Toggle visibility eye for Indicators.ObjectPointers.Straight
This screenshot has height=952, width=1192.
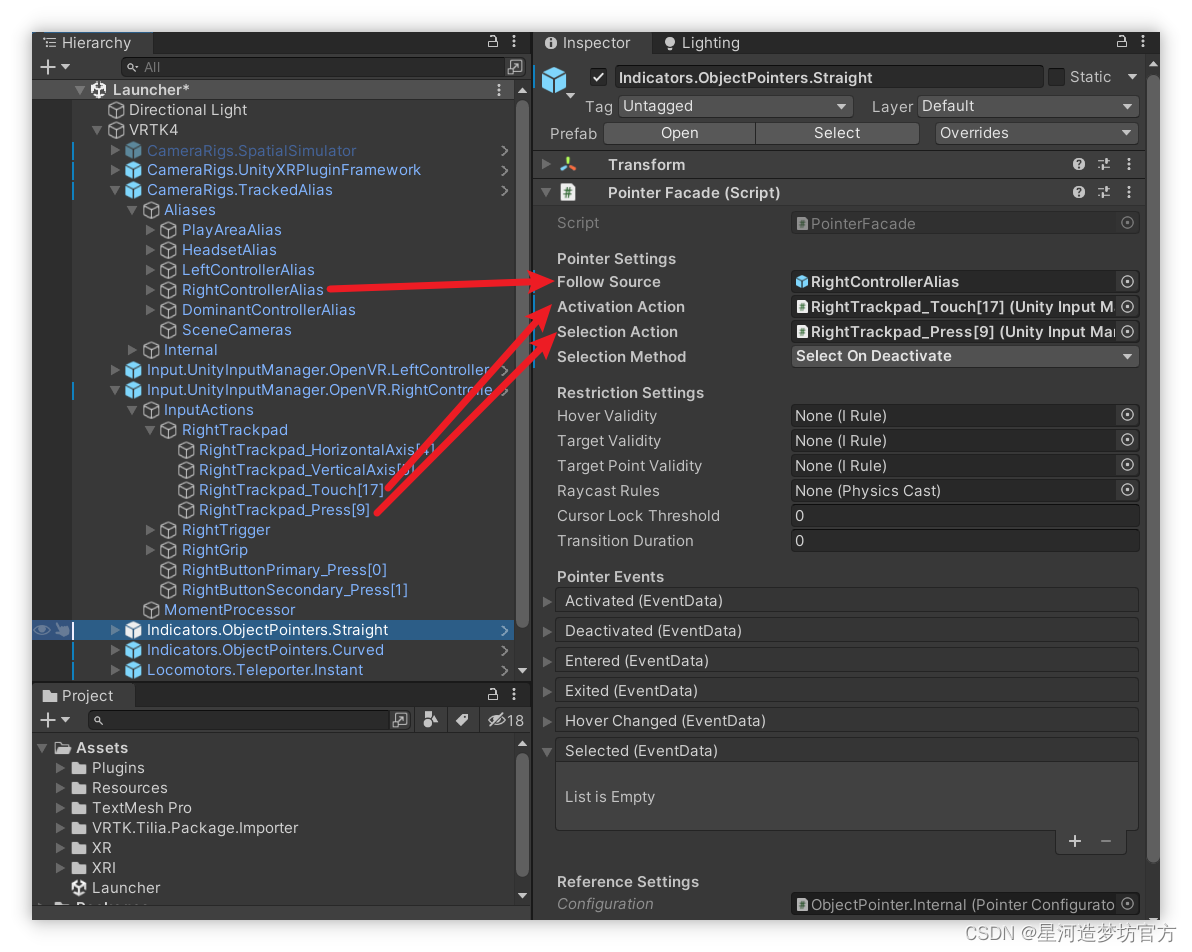(43, 630)
